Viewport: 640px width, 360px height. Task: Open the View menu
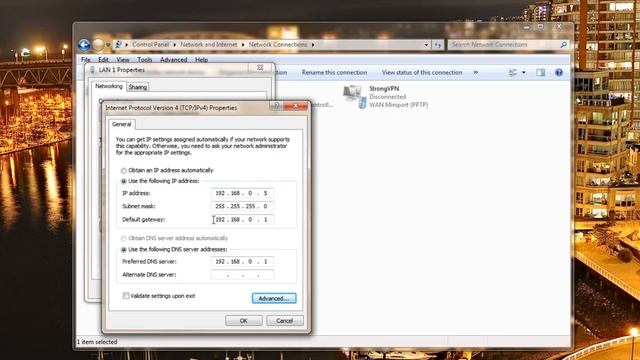(x=122, y=60)
